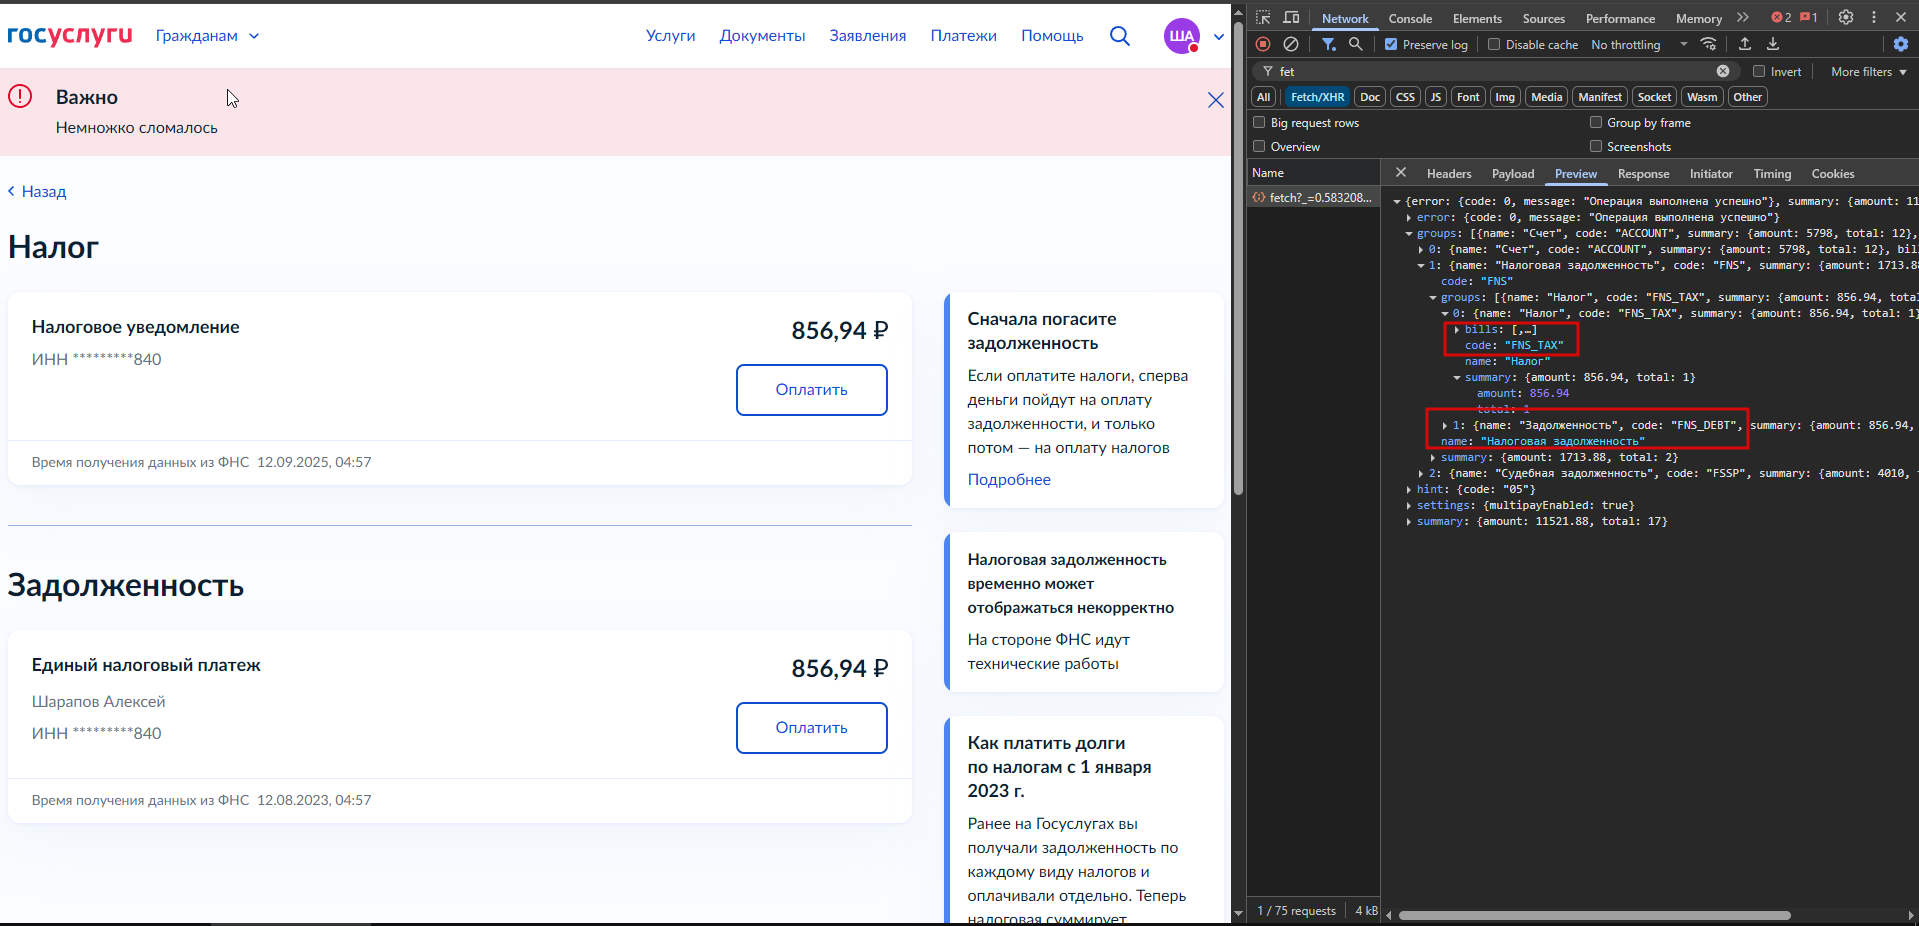Expand the bills array node
The image size is (1919, 926).
(1457, 329)
